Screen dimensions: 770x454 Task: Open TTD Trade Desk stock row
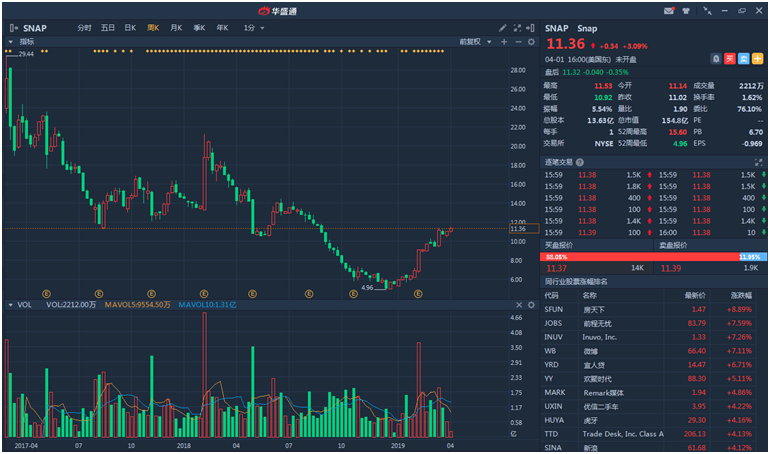tap(653, 434)
